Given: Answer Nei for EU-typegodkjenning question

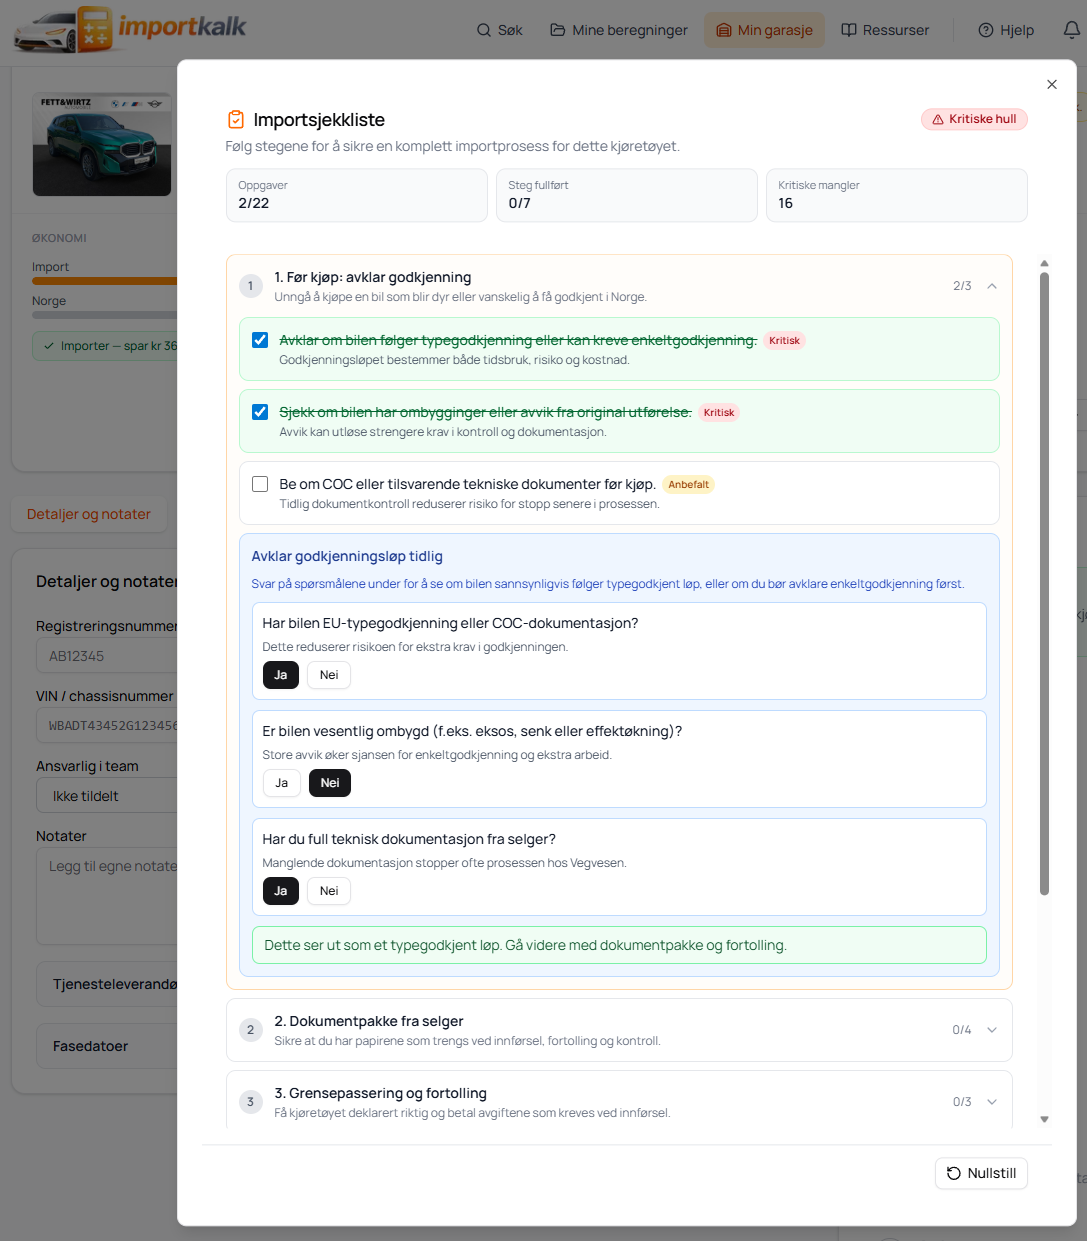Looking at the screenshot, I should [329, 675].
